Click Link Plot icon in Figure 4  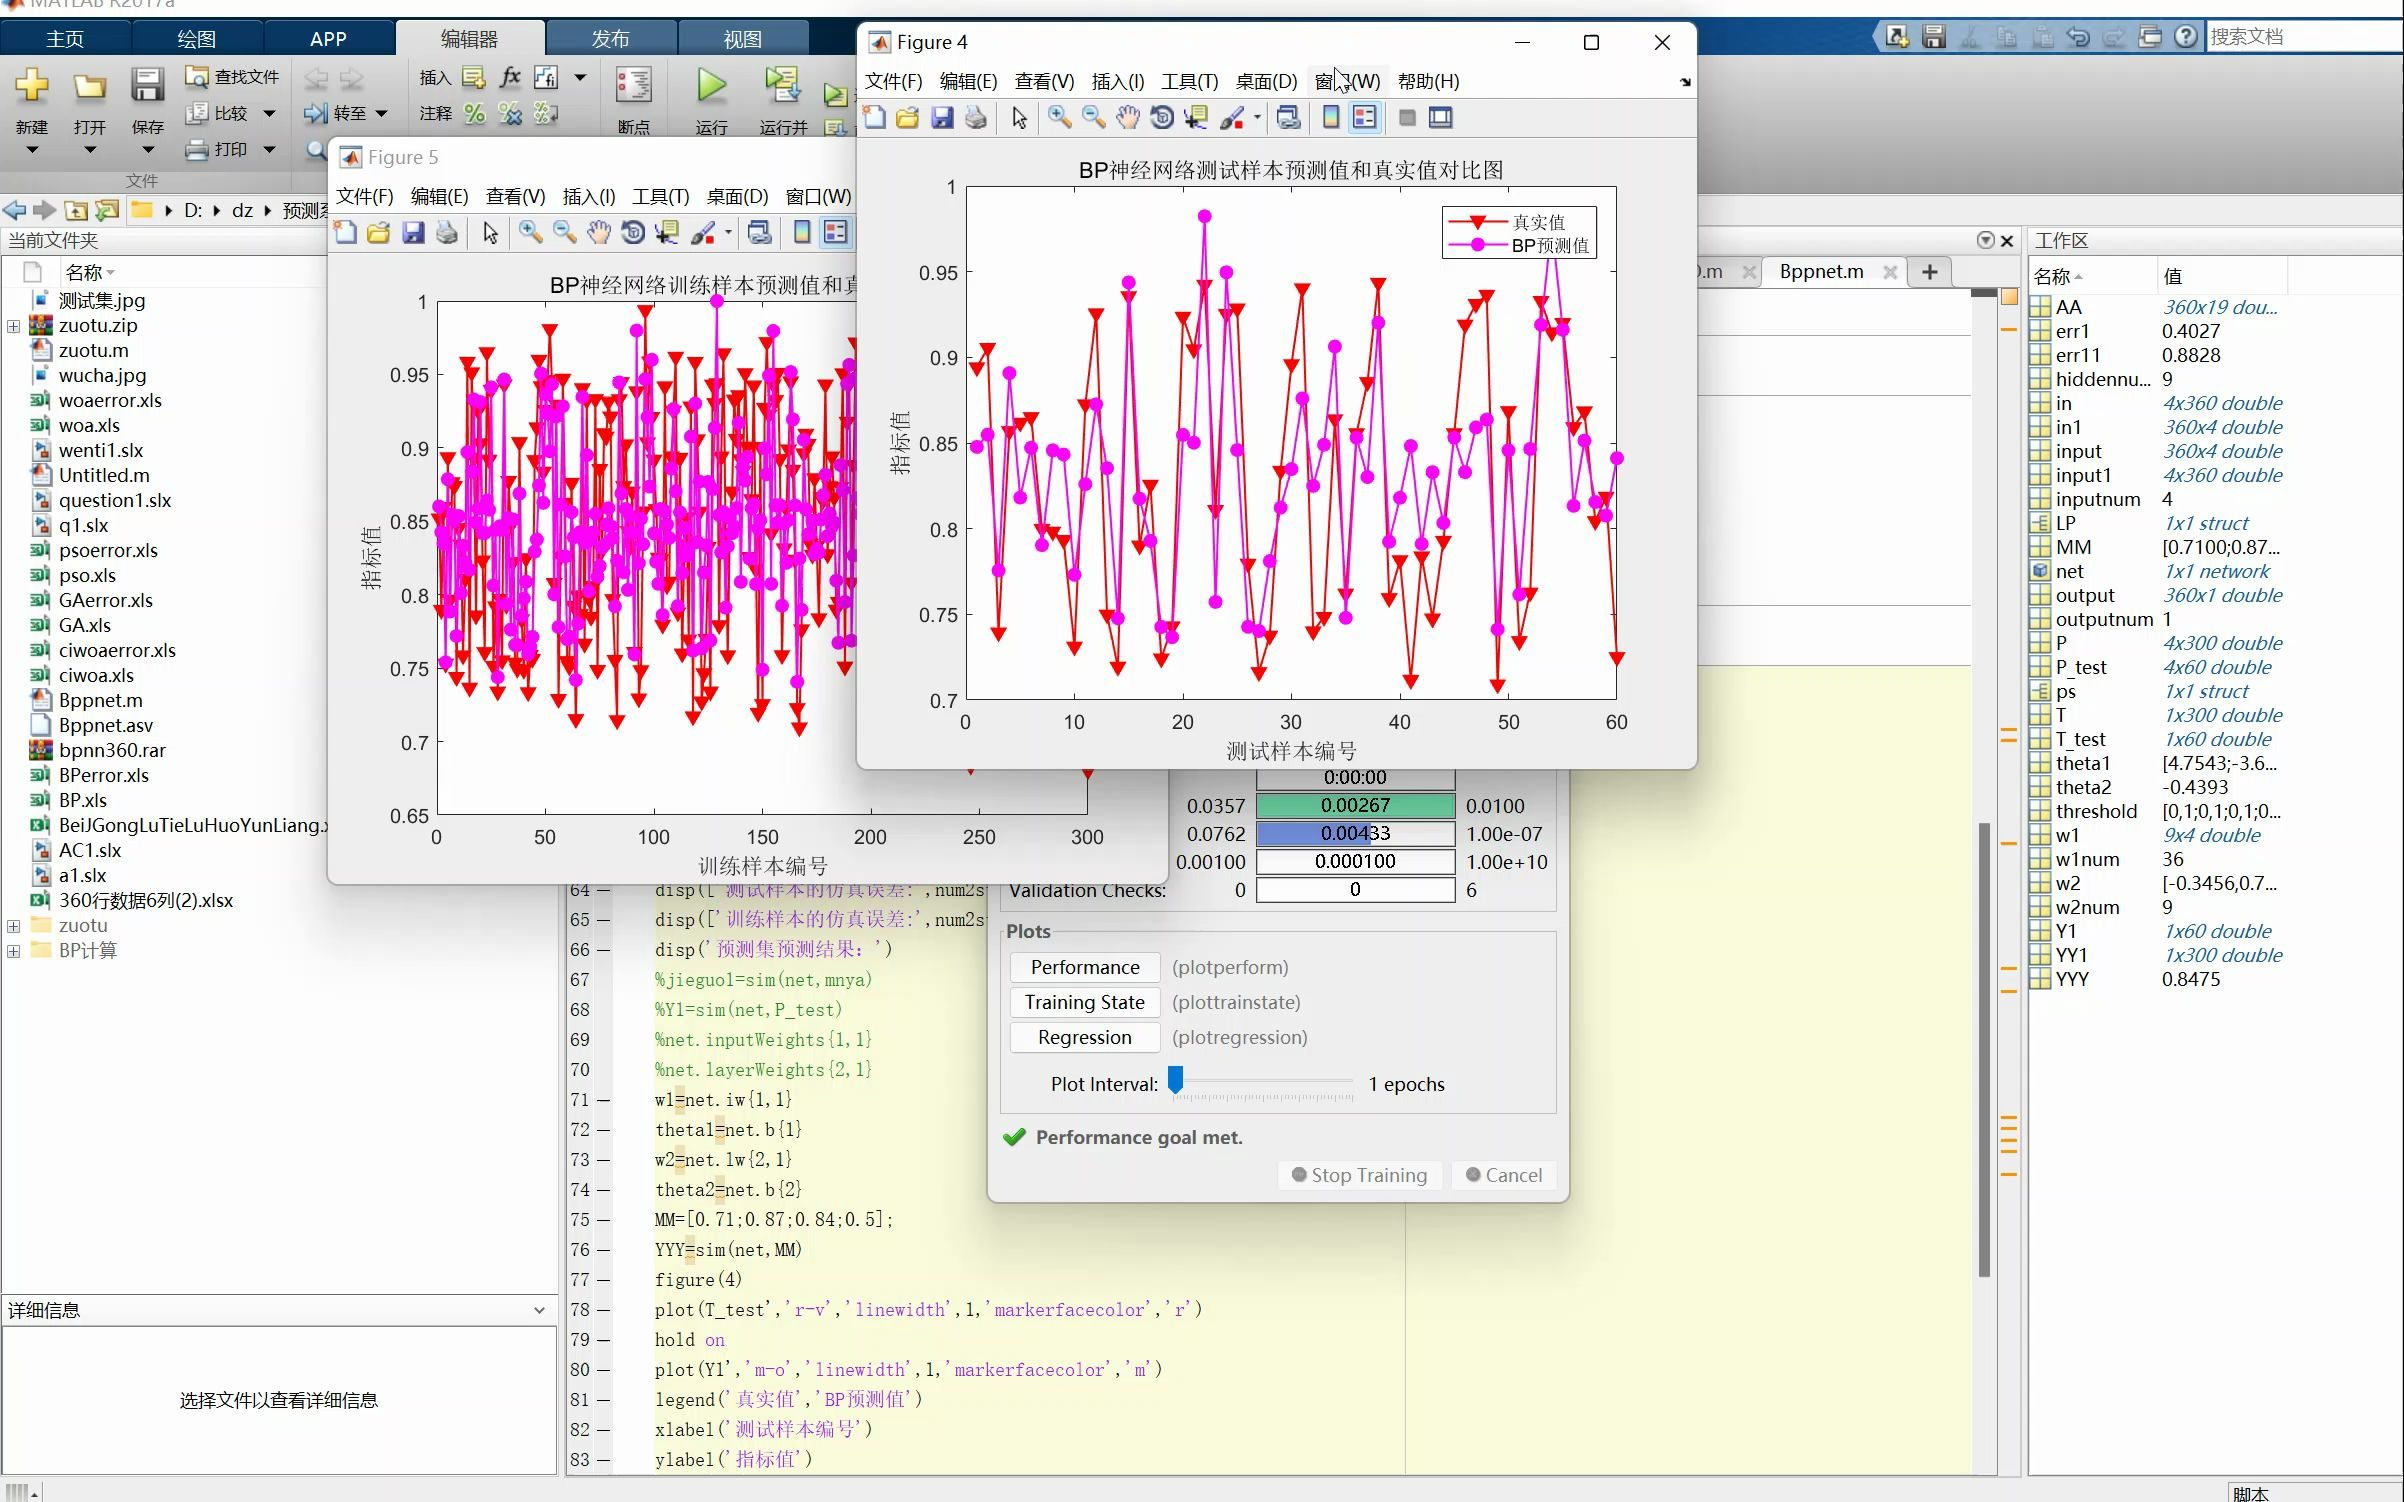coord(1288,118)
